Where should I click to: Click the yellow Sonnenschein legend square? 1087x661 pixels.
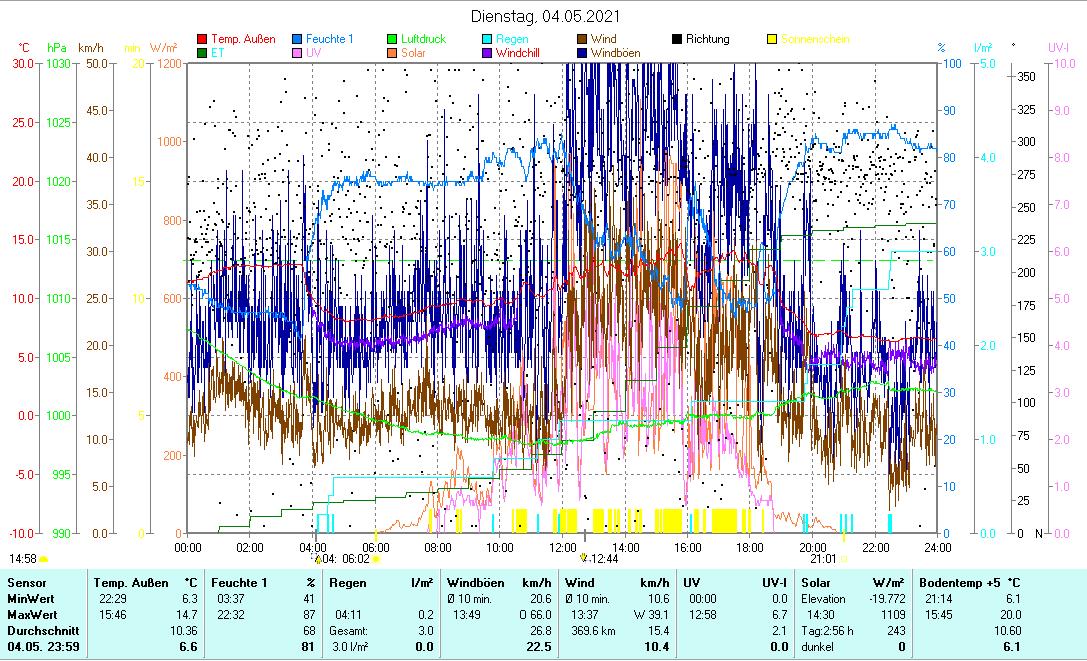(x=773, y=40)
